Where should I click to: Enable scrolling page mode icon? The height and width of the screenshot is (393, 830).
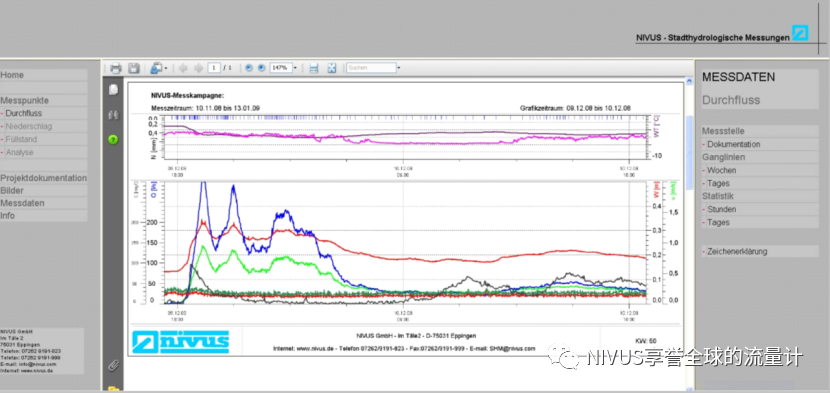point(314,68)
